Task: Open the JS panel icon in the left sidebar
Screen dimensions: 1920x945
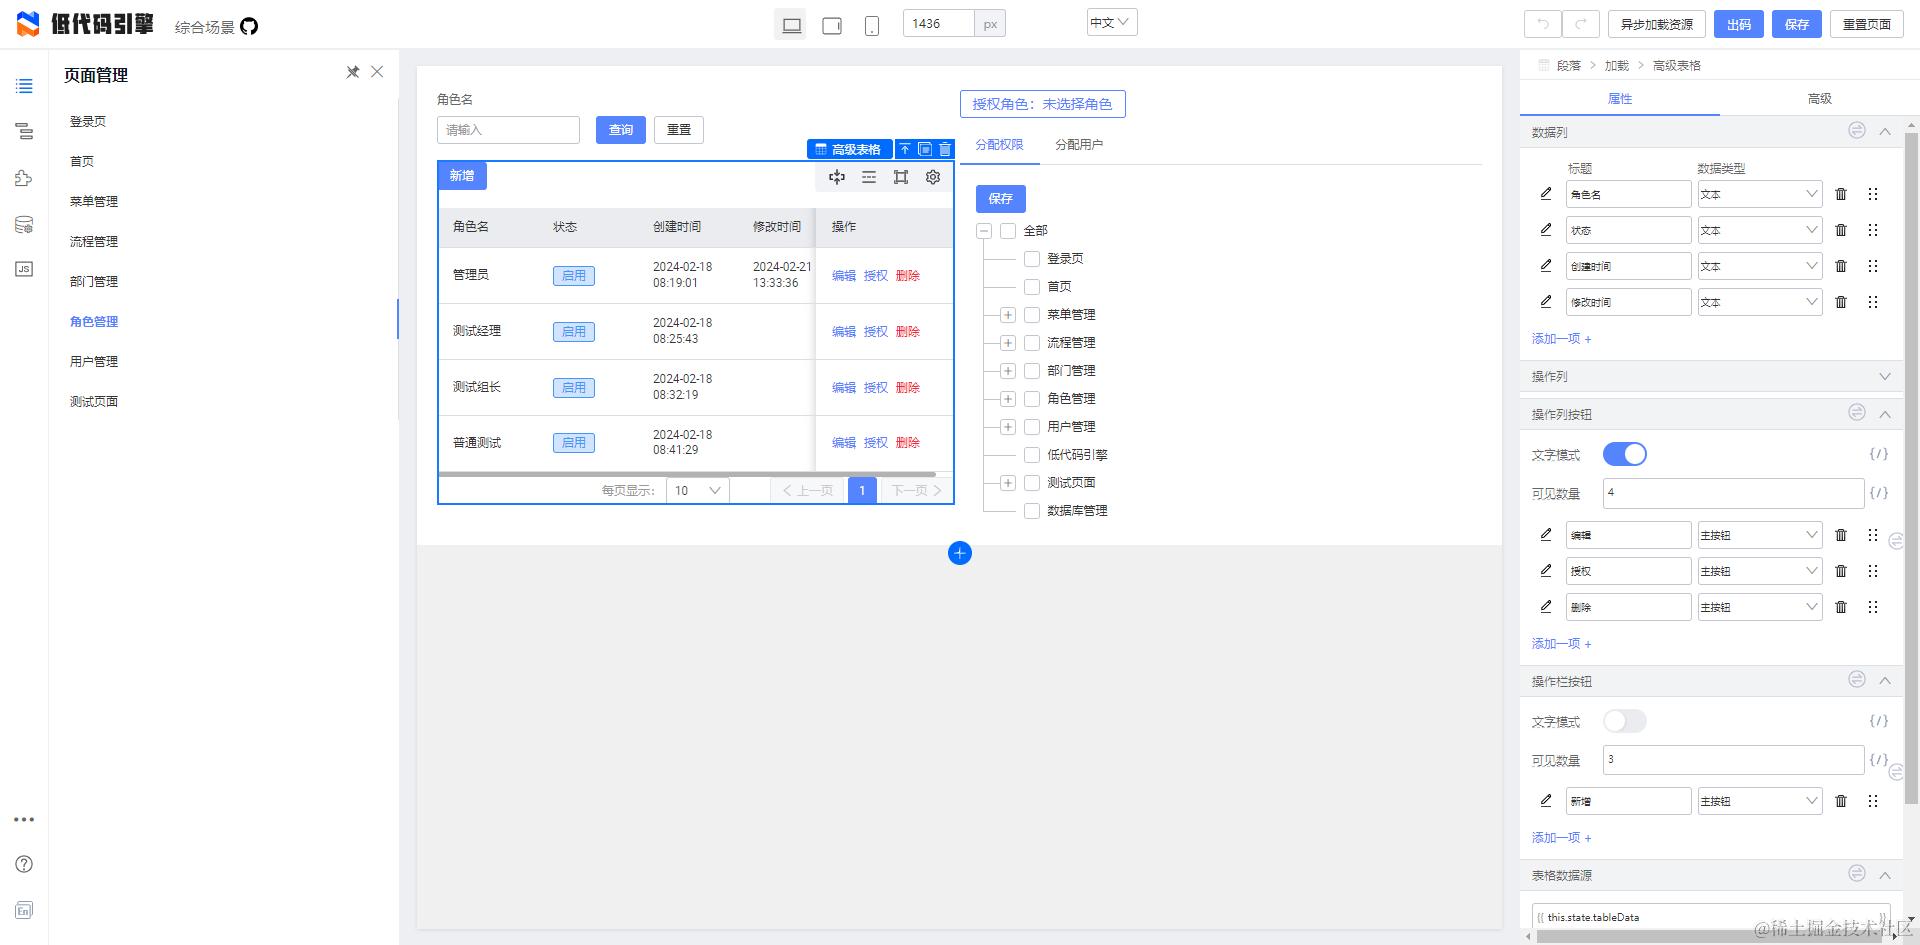Action: pyautogui.click(x=24, y=268)
